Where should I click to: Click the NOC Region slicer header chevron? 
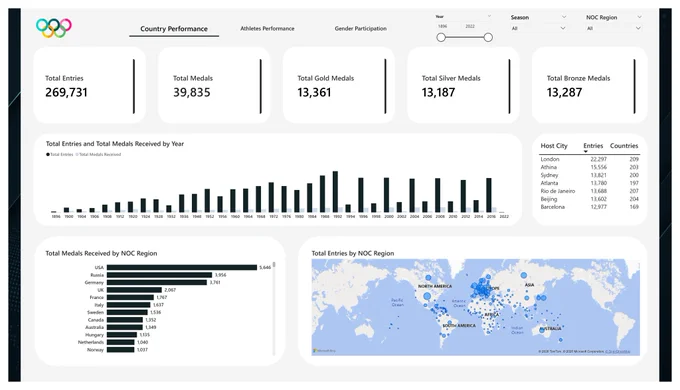639,17
